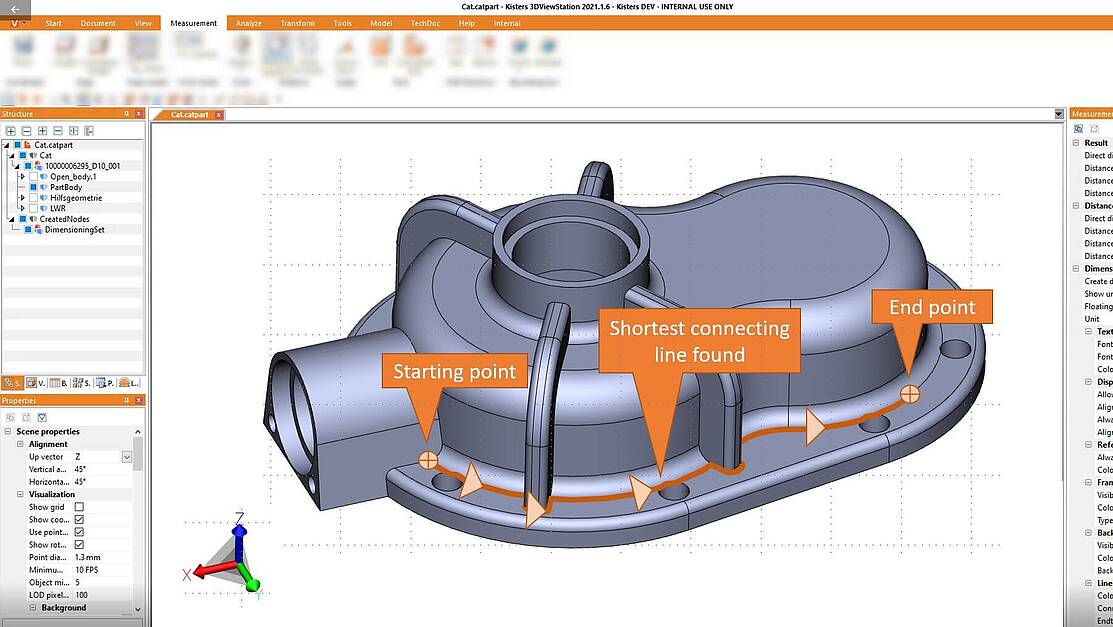Image resolution: width=1113 pixels, height=627 pixels.
Task: Open the Analyze ribbon tab
Action: coord(248,23)
